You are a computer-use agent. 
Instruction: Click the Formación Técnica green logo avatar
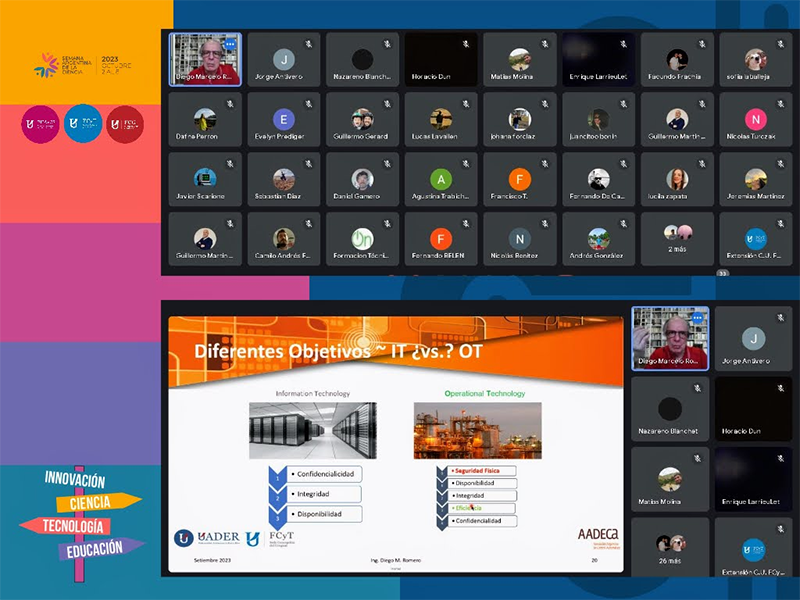[362, 238]
